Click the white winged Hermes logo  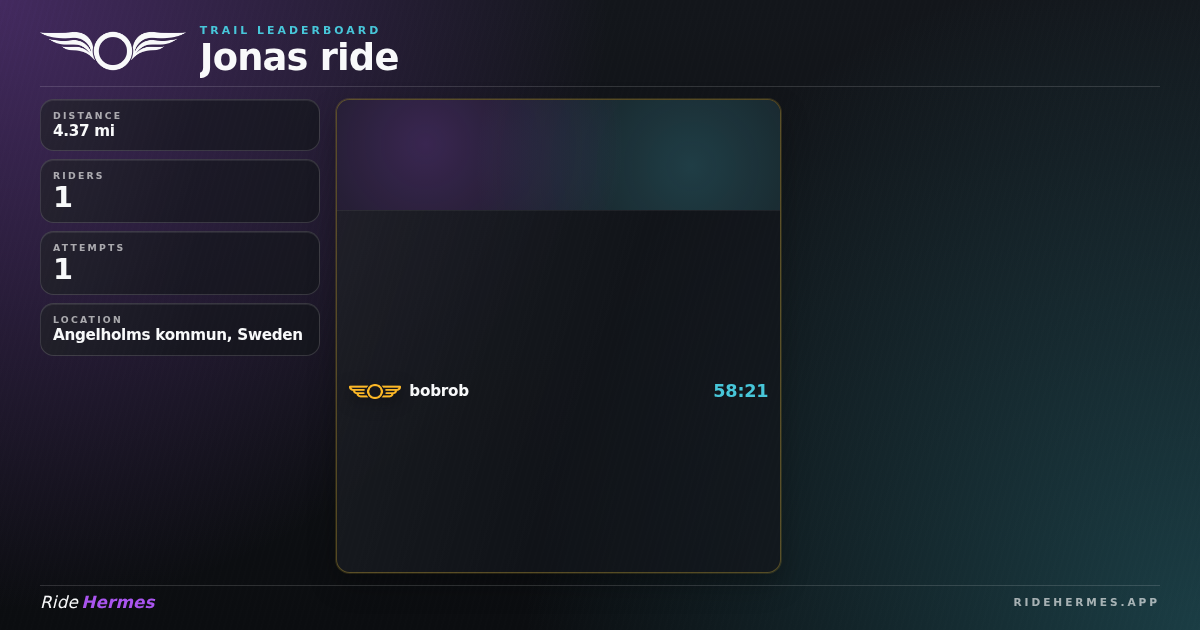113,50
